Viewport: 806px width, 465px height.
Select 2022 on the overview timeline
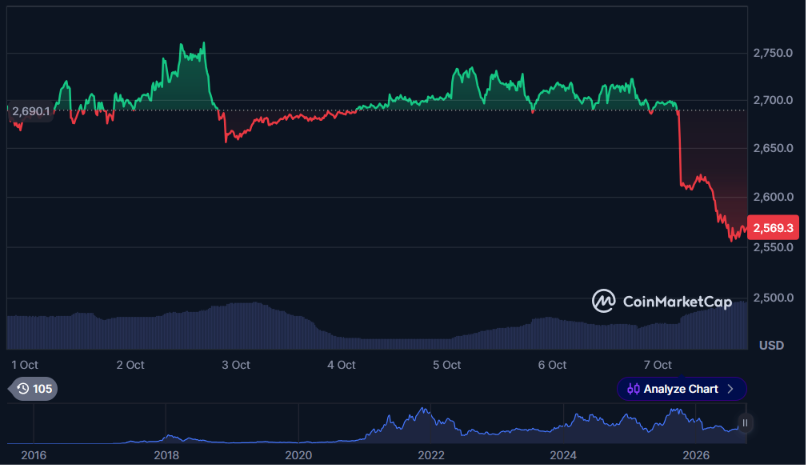[431, 455]
